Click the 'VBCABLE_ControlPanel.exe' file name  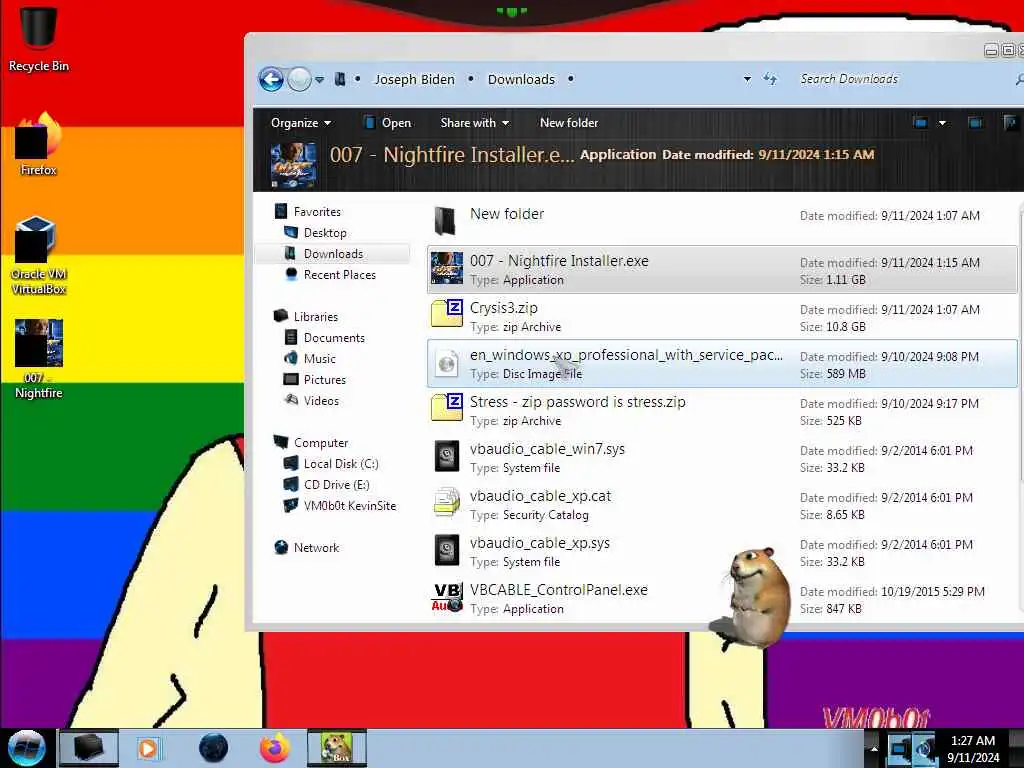pos(558,590)
